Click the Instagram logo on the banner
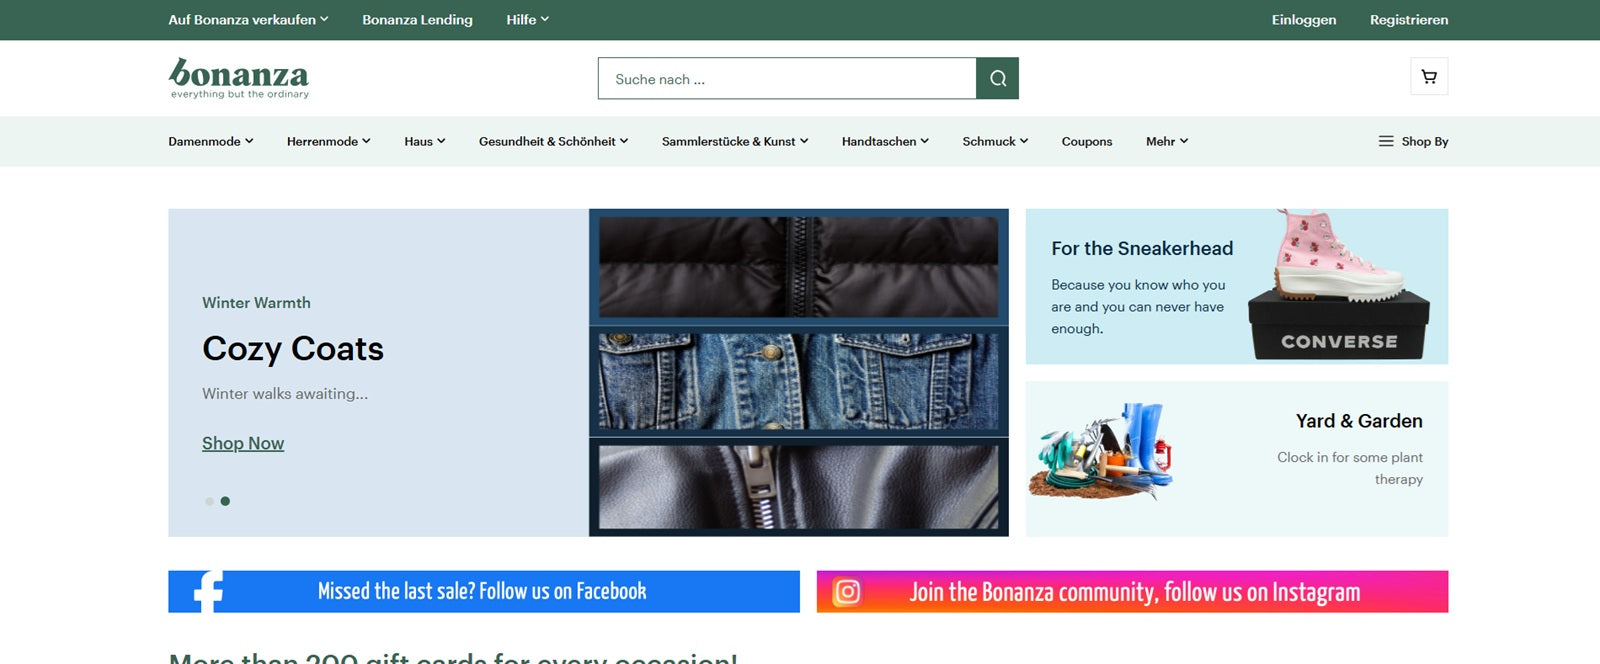This screenshot has height=664, width=1600. 847,592
